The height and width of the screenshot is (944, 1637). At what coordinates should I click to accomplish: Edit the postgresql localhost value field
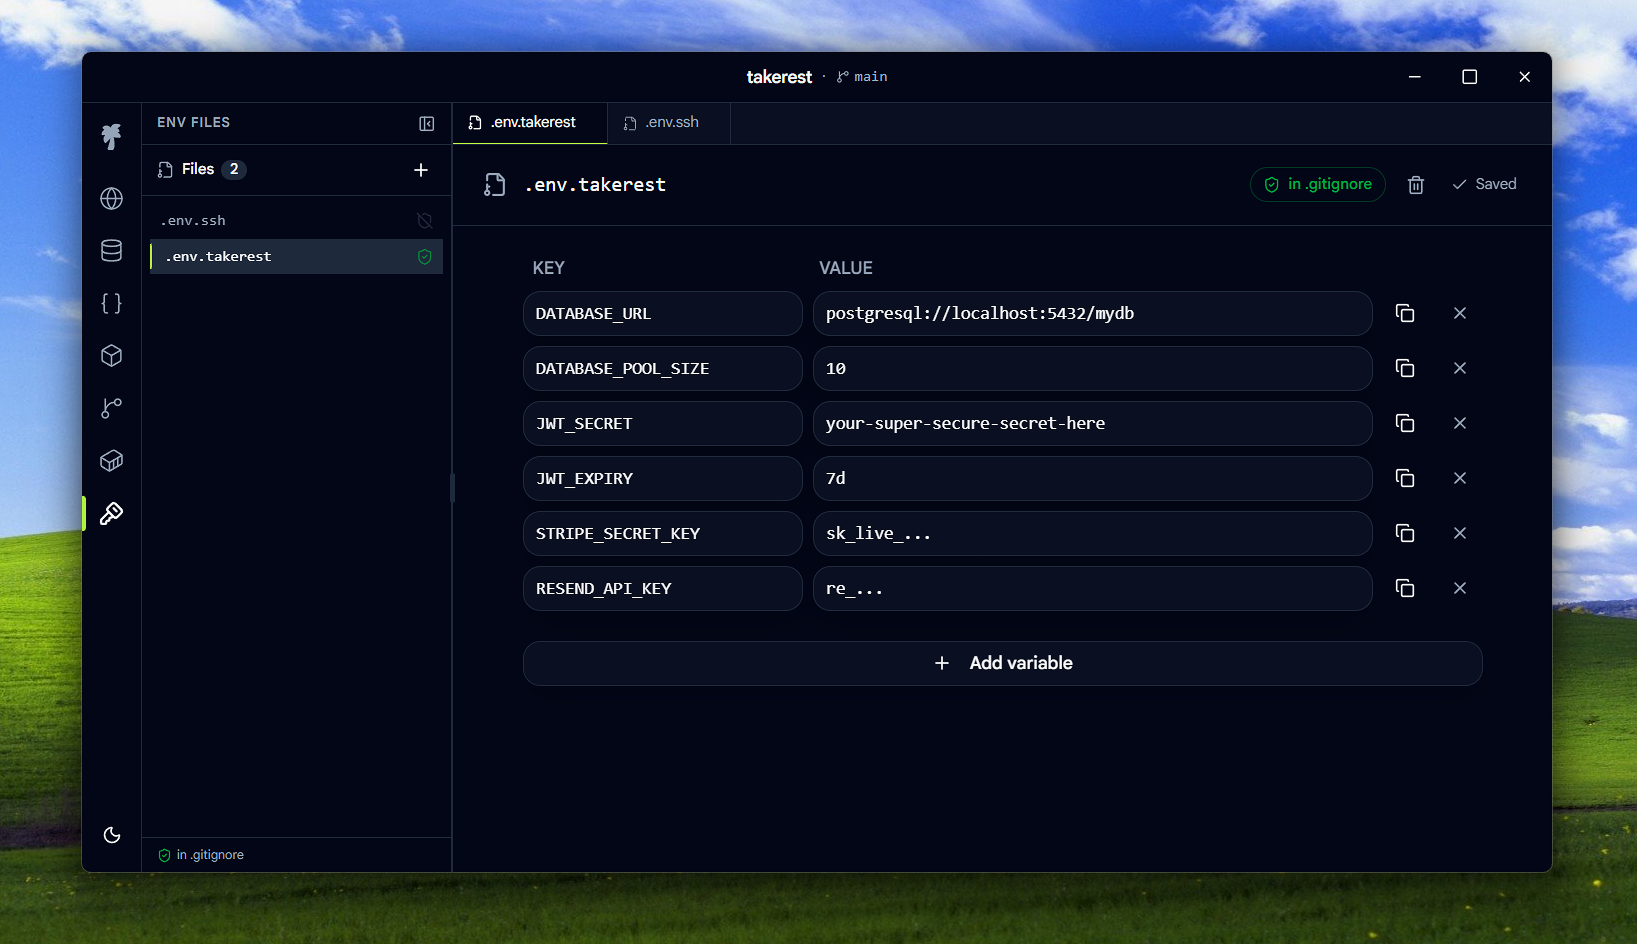click(x=1092, y=314)
